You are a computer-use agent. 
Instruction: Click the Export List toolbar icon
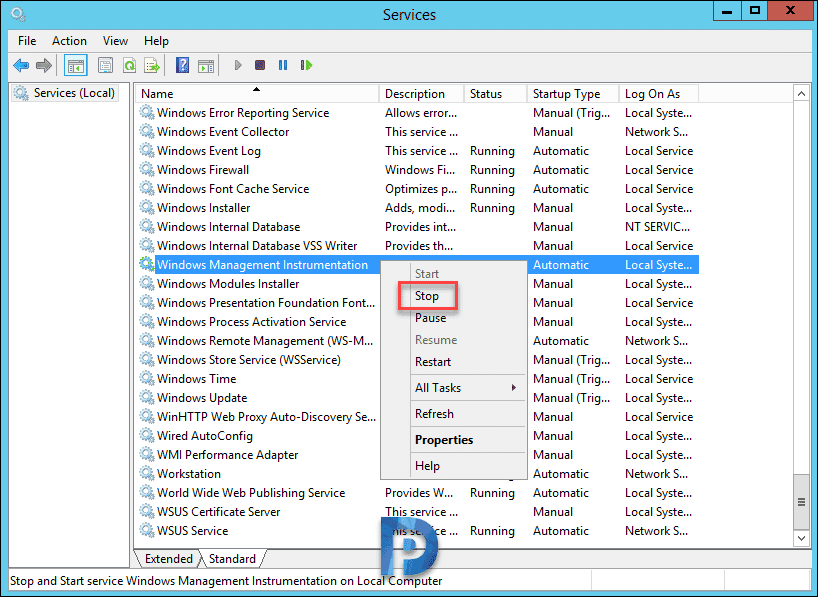click(152, 66)
